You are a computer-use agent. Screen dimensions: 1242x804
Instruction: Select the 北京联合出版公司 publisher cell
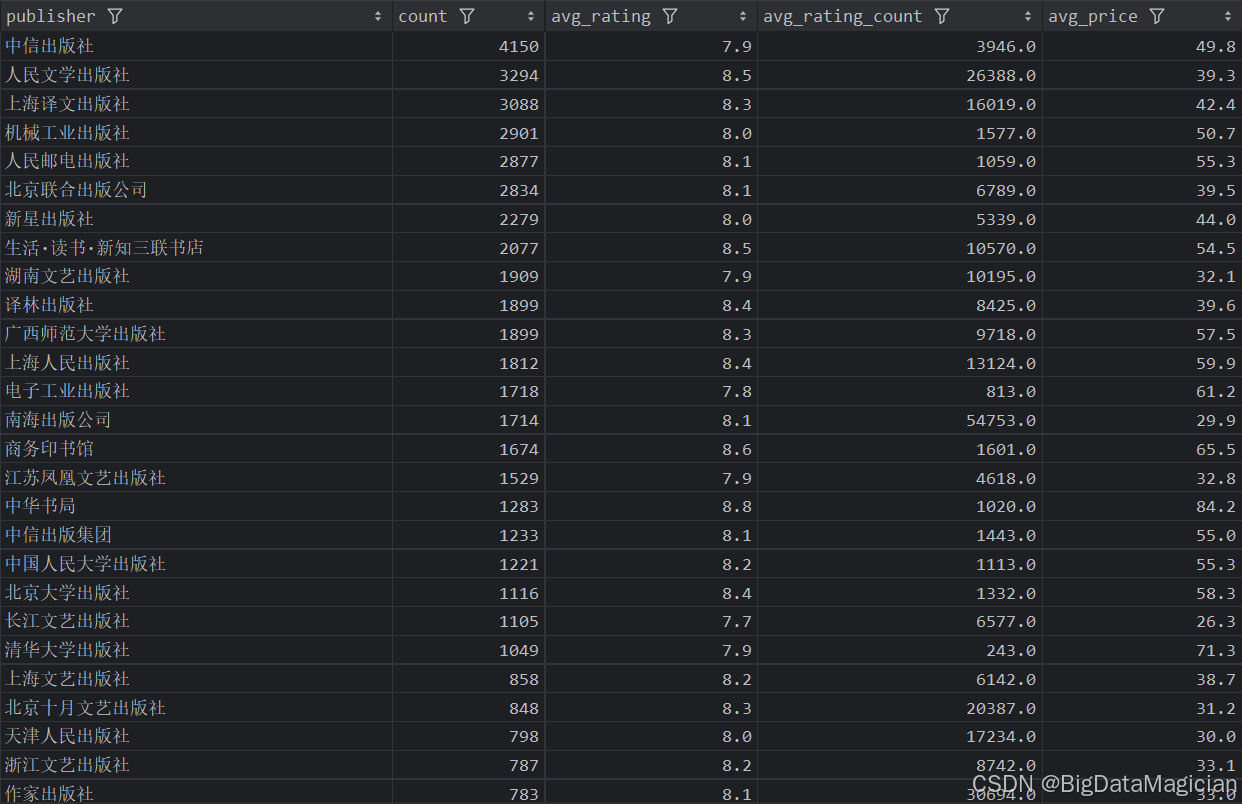[x=196, y=190]
